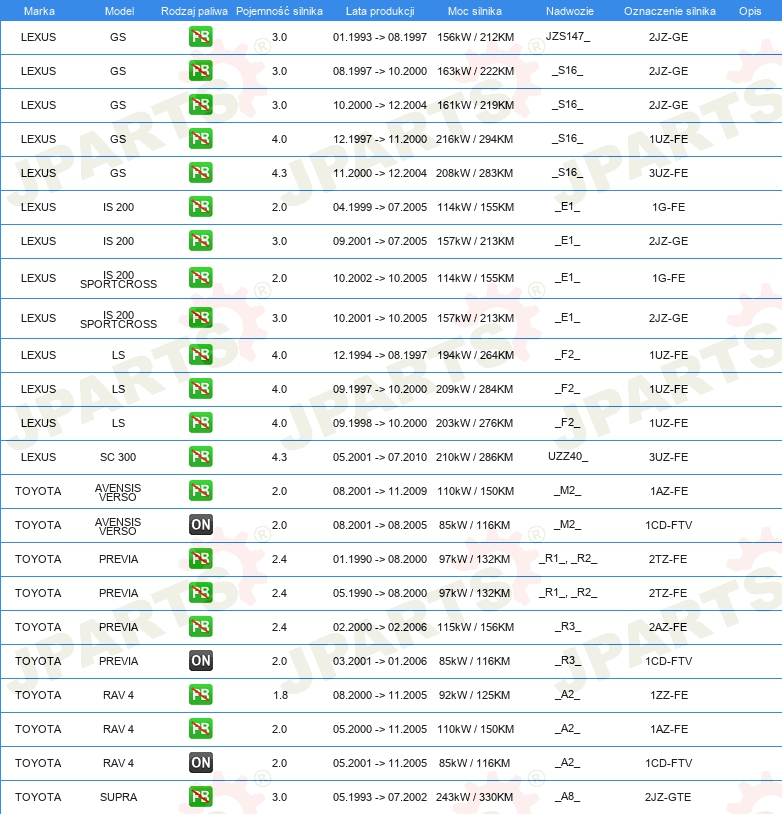This screenshot has width=782, height=814.
Task: Select production dates 02.2000 -> 02.2006
Action: pos(380,627)
